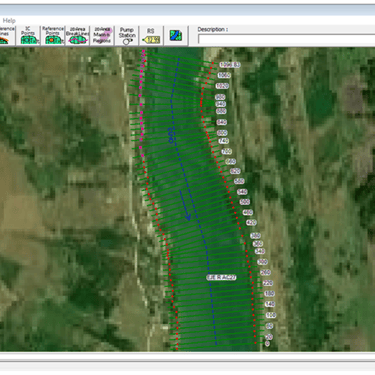Select the Pump Station tool

click(x=127, y=35)
